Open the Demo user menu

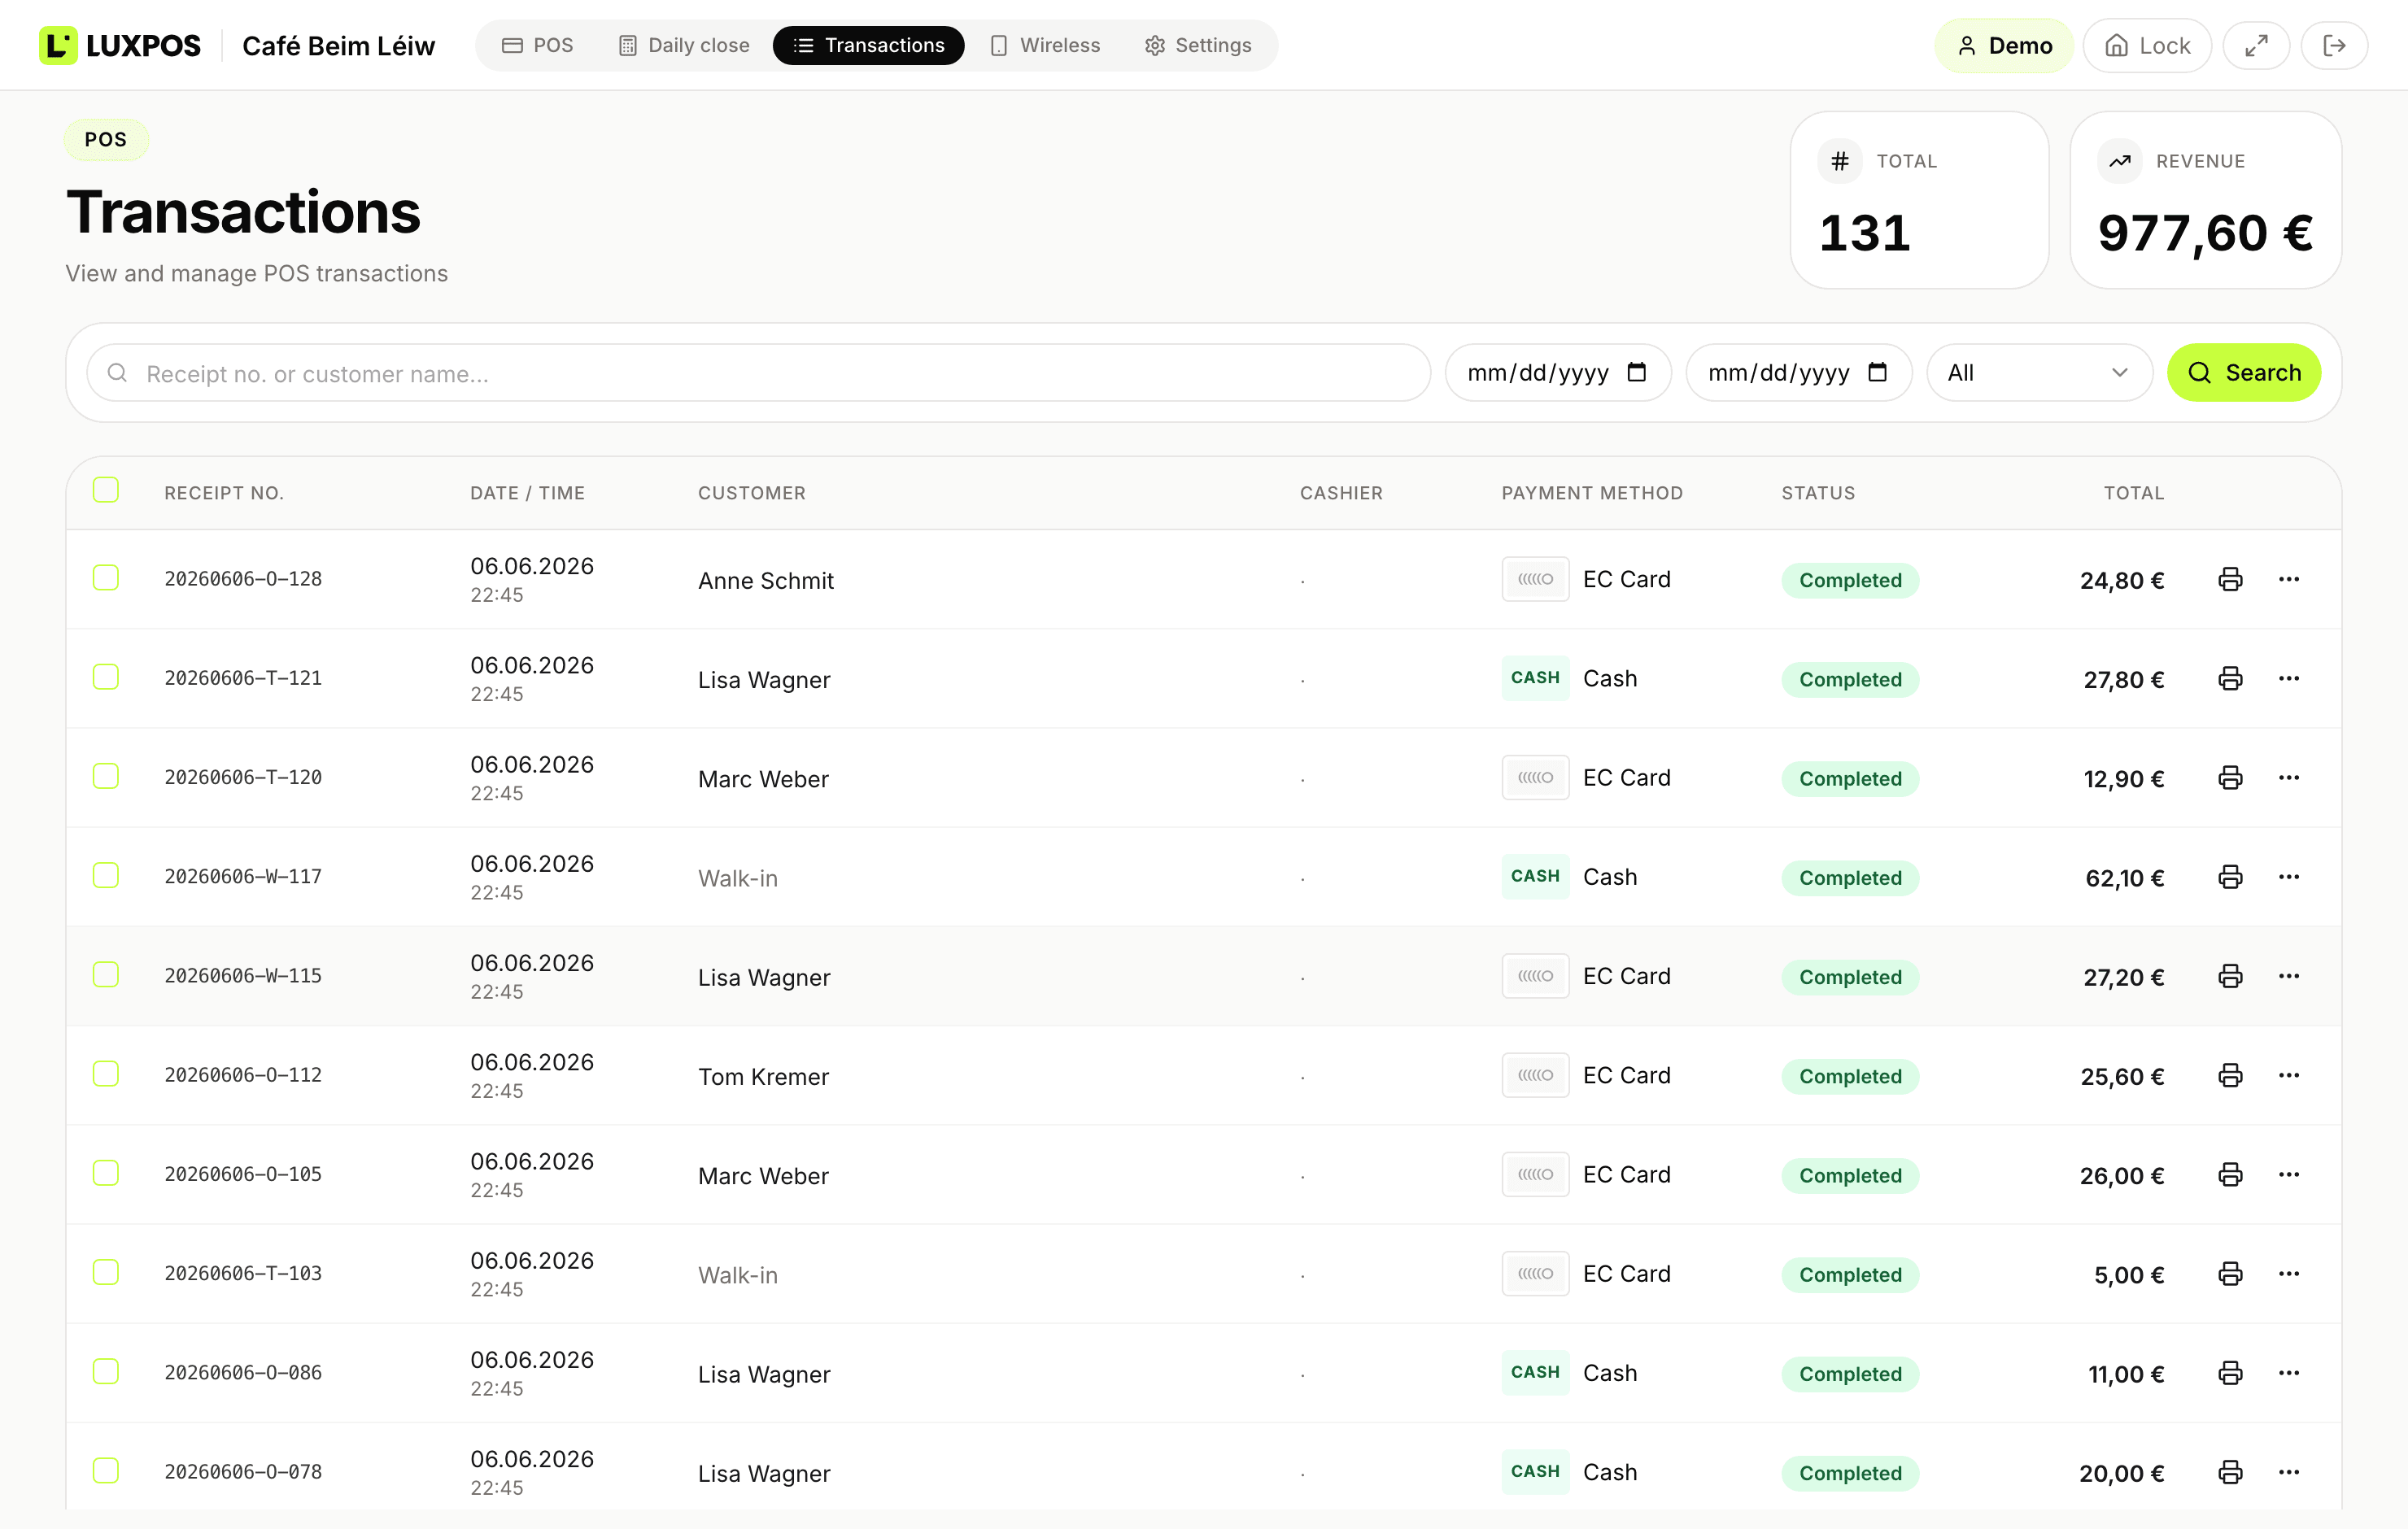pyautogui.click(x=2004, y=46)
